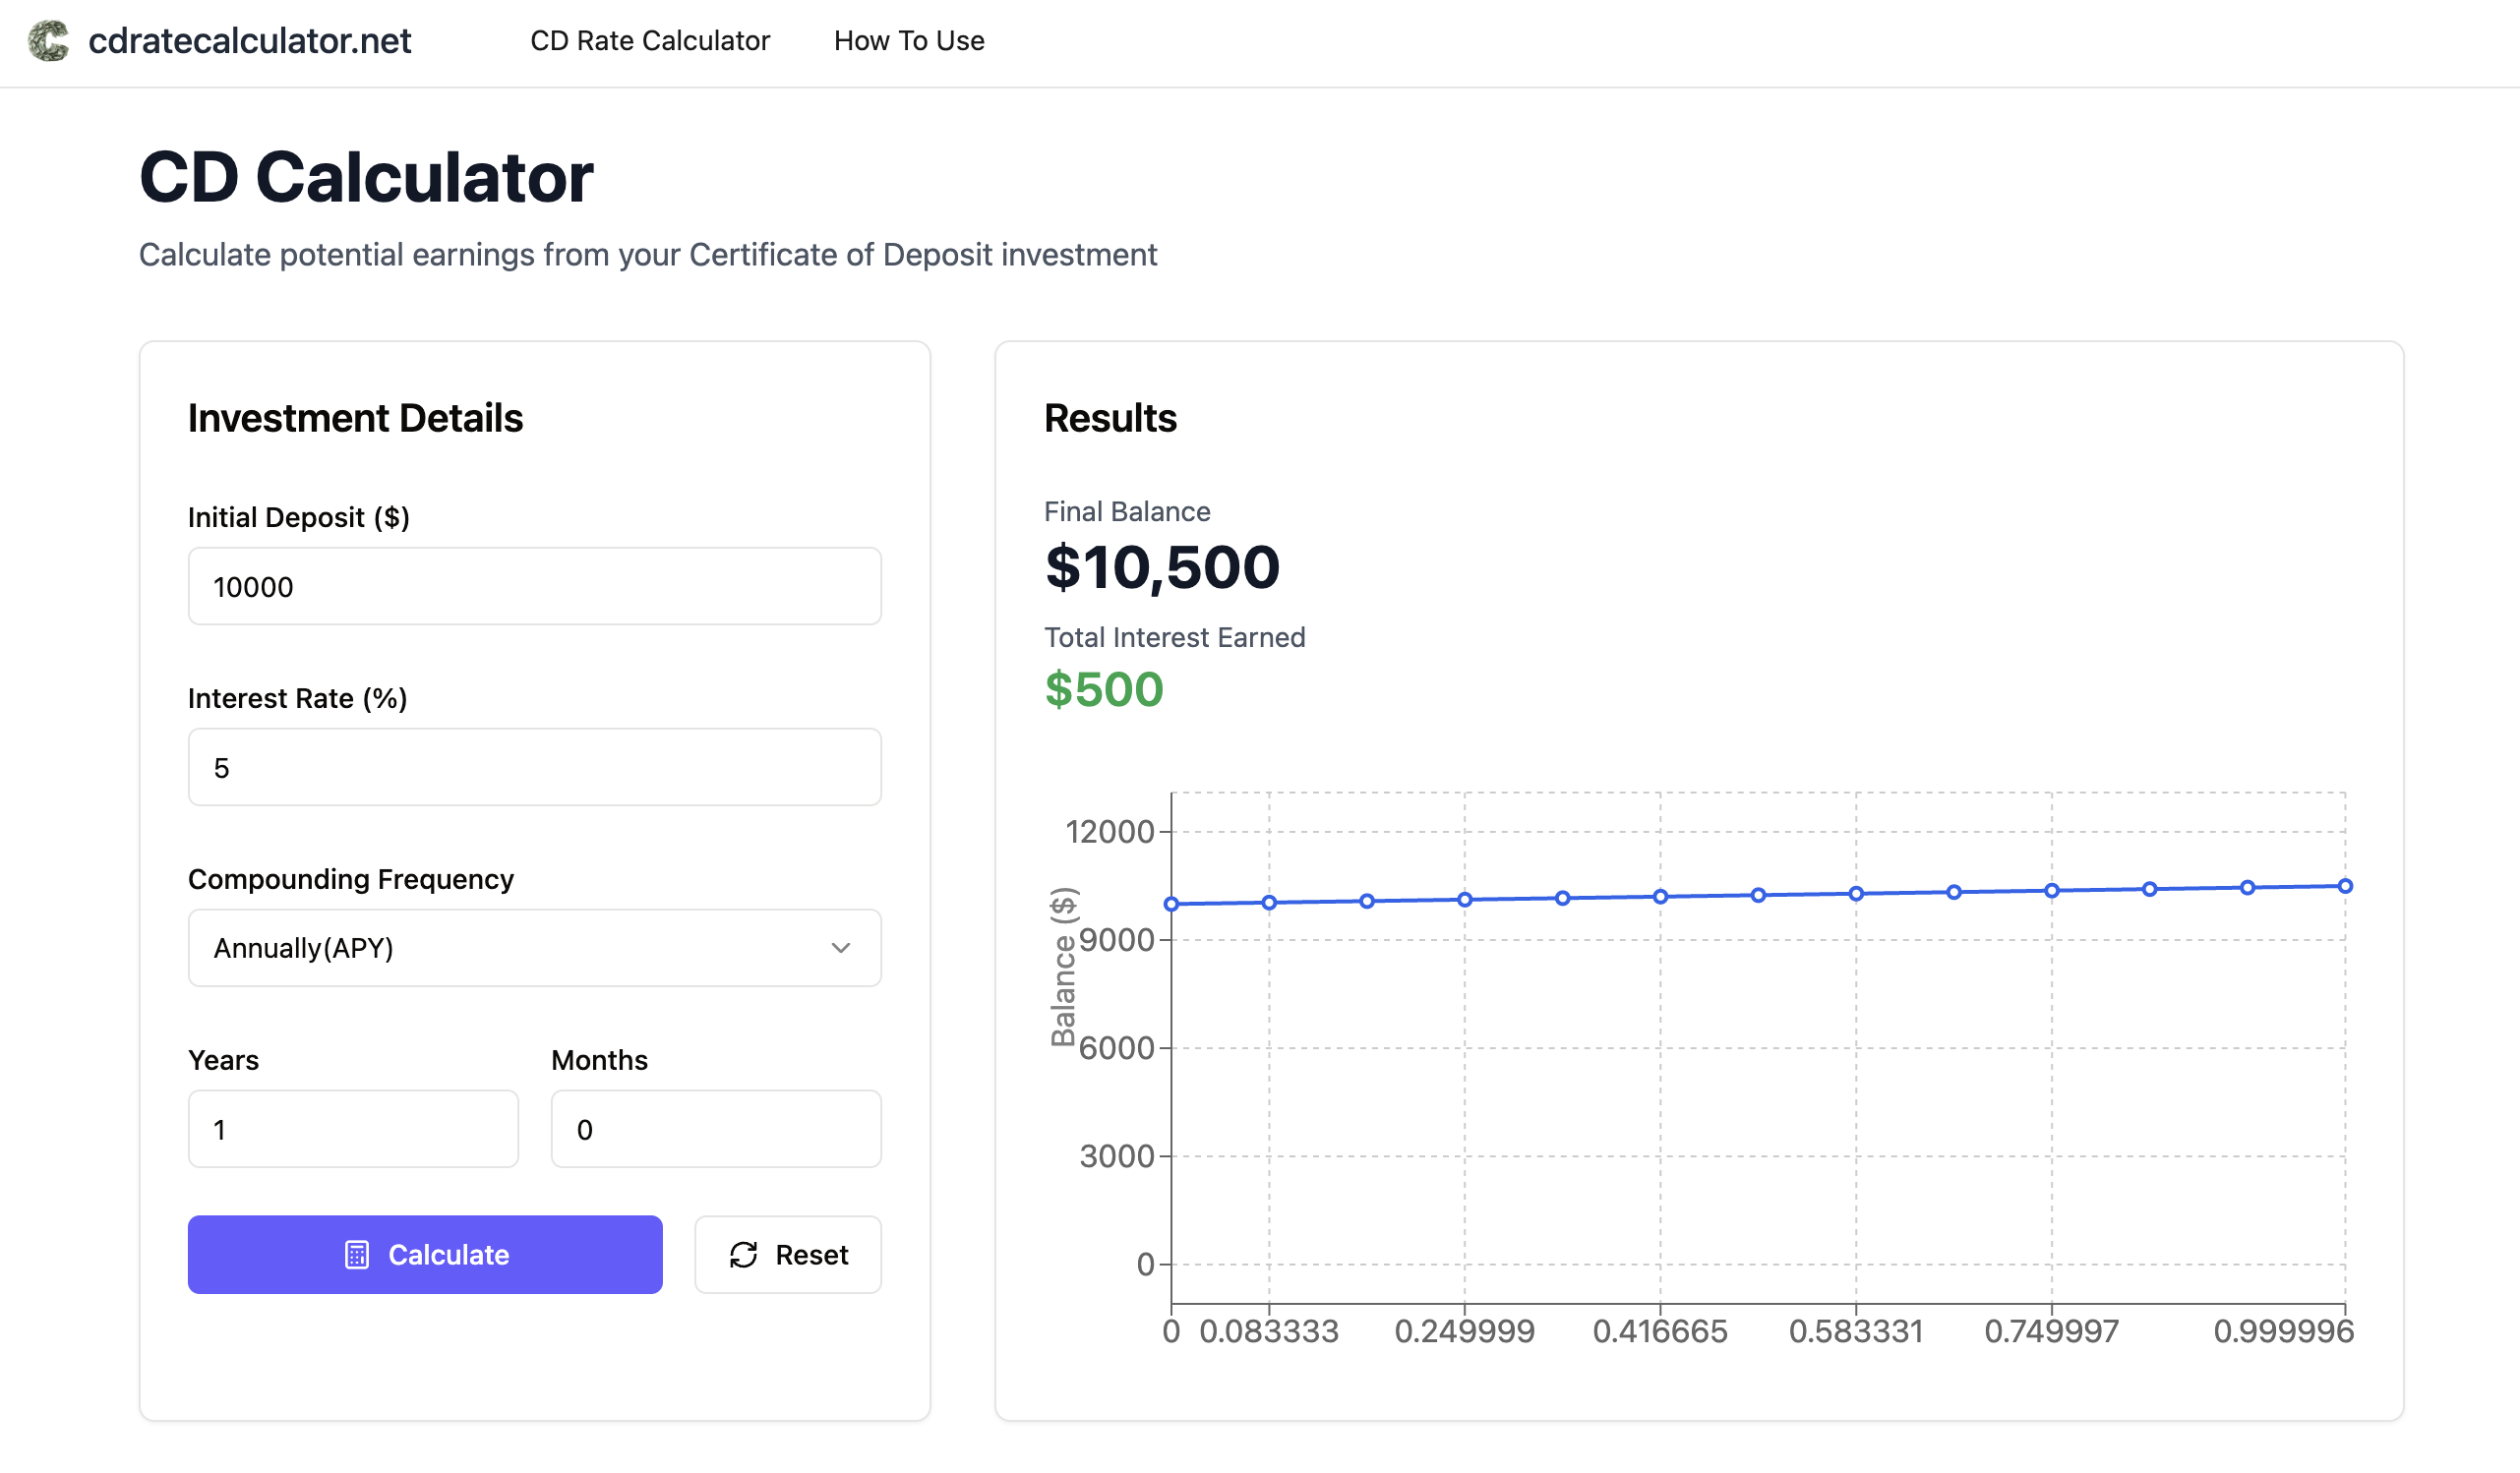Screen dimensions: 2520x1473
Task: Click the chart data point at 0.416665
Action: pos(1661,898)
